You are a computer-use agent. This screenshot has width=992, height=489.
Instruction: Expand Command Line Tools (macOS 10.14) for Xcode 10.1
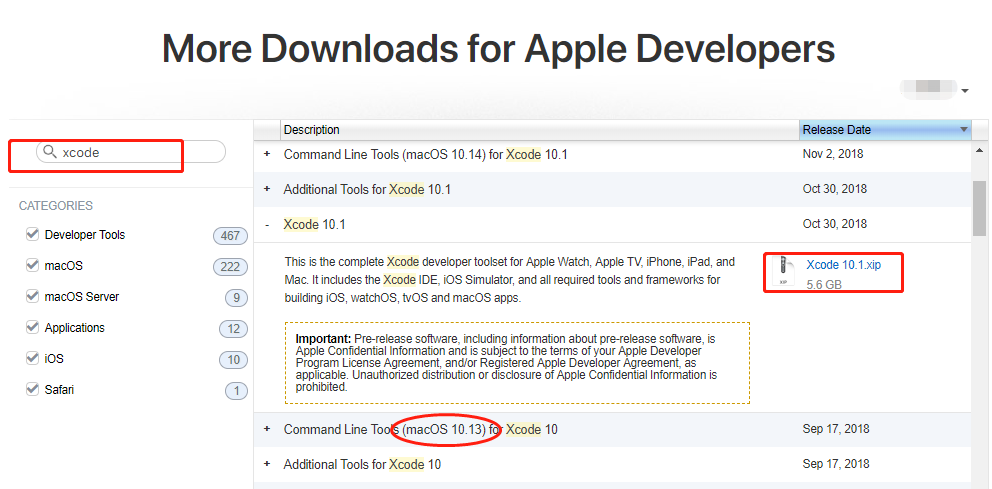[x=267, y=154]
